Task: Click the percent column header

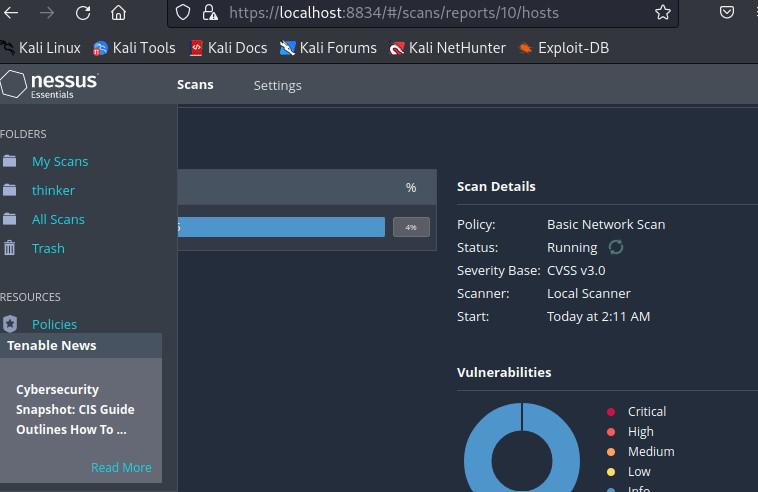Action: click(411, 188)
